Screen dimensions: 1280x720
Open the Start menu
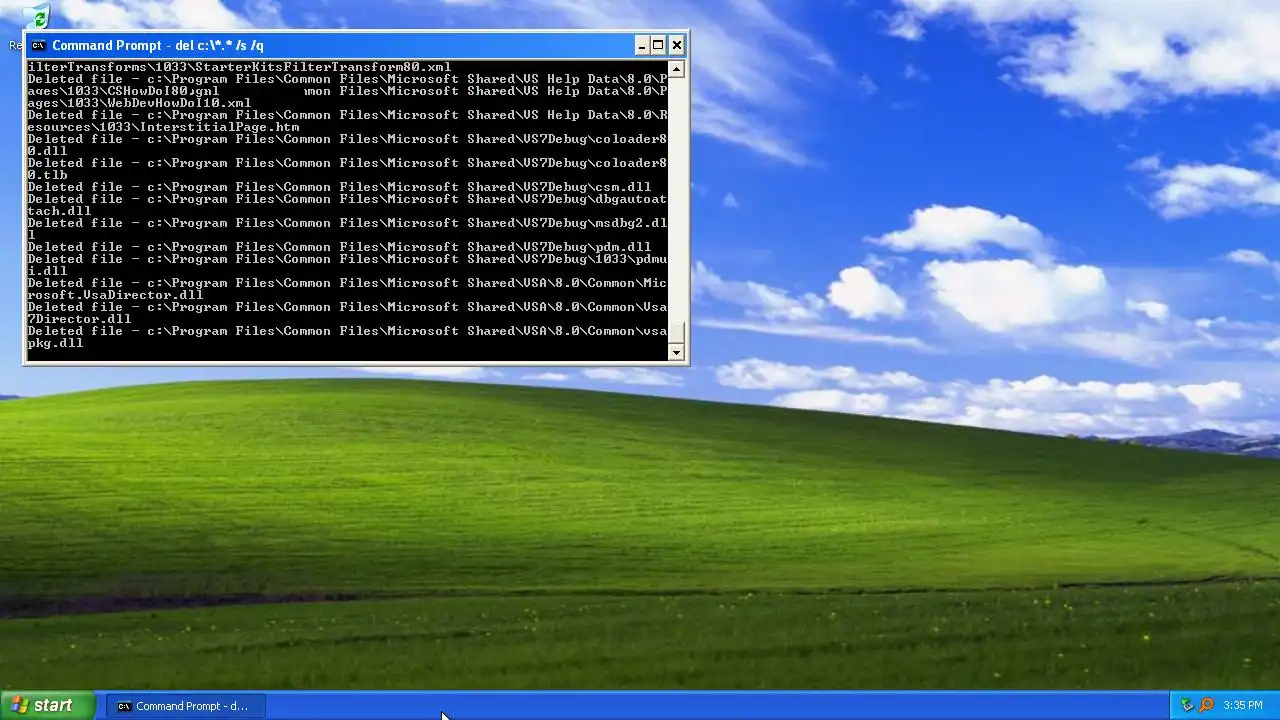coord(47,706)
